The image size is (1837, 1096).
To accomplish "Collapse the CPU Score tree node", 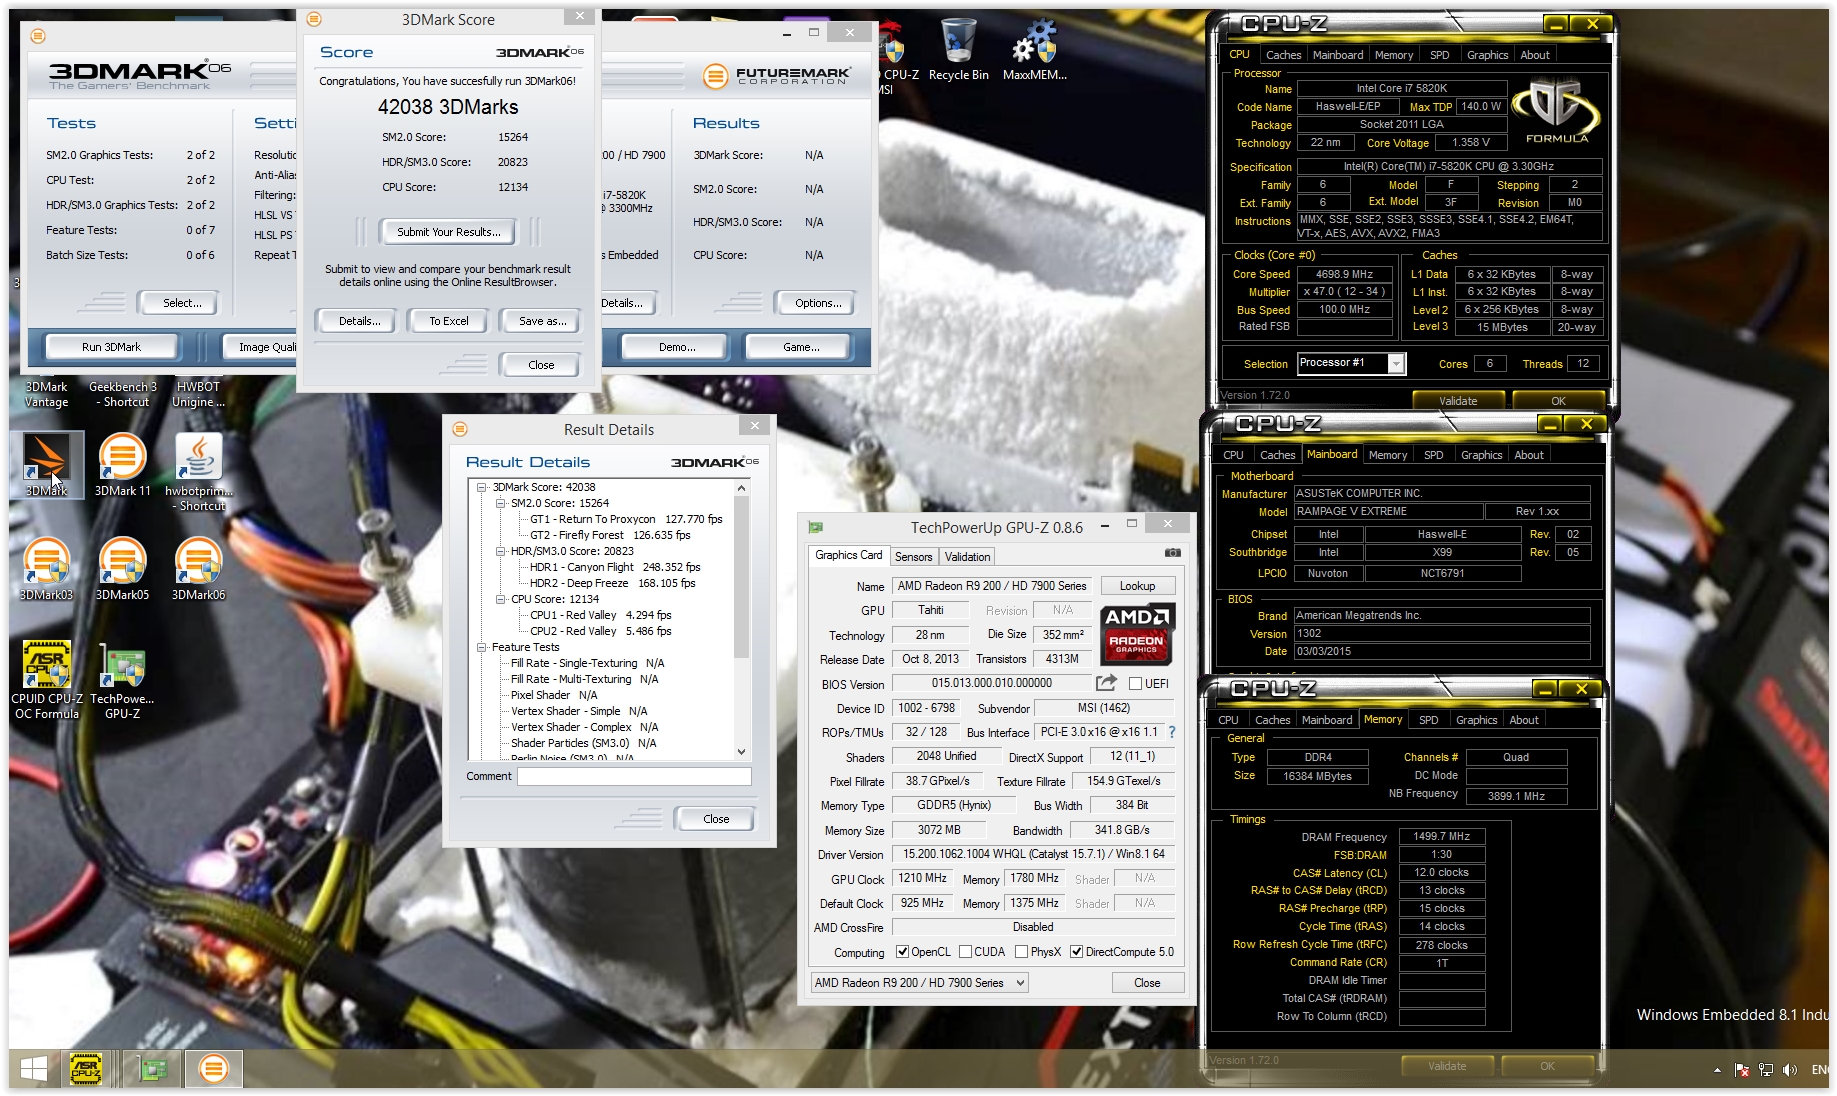I will point(500,600).
